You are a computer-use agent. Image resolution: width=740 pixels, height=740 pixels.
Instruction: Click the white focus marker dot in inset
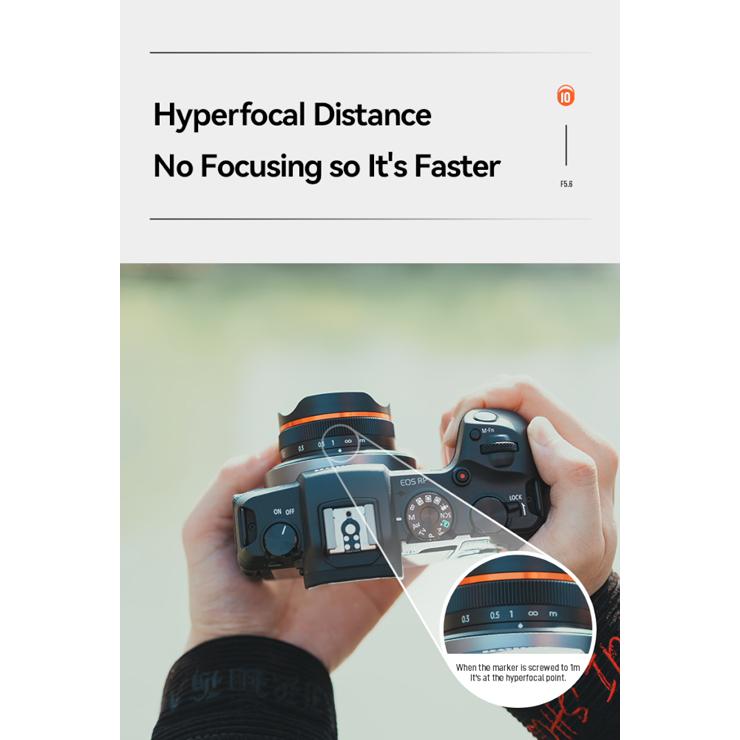(x=521, y=626)
